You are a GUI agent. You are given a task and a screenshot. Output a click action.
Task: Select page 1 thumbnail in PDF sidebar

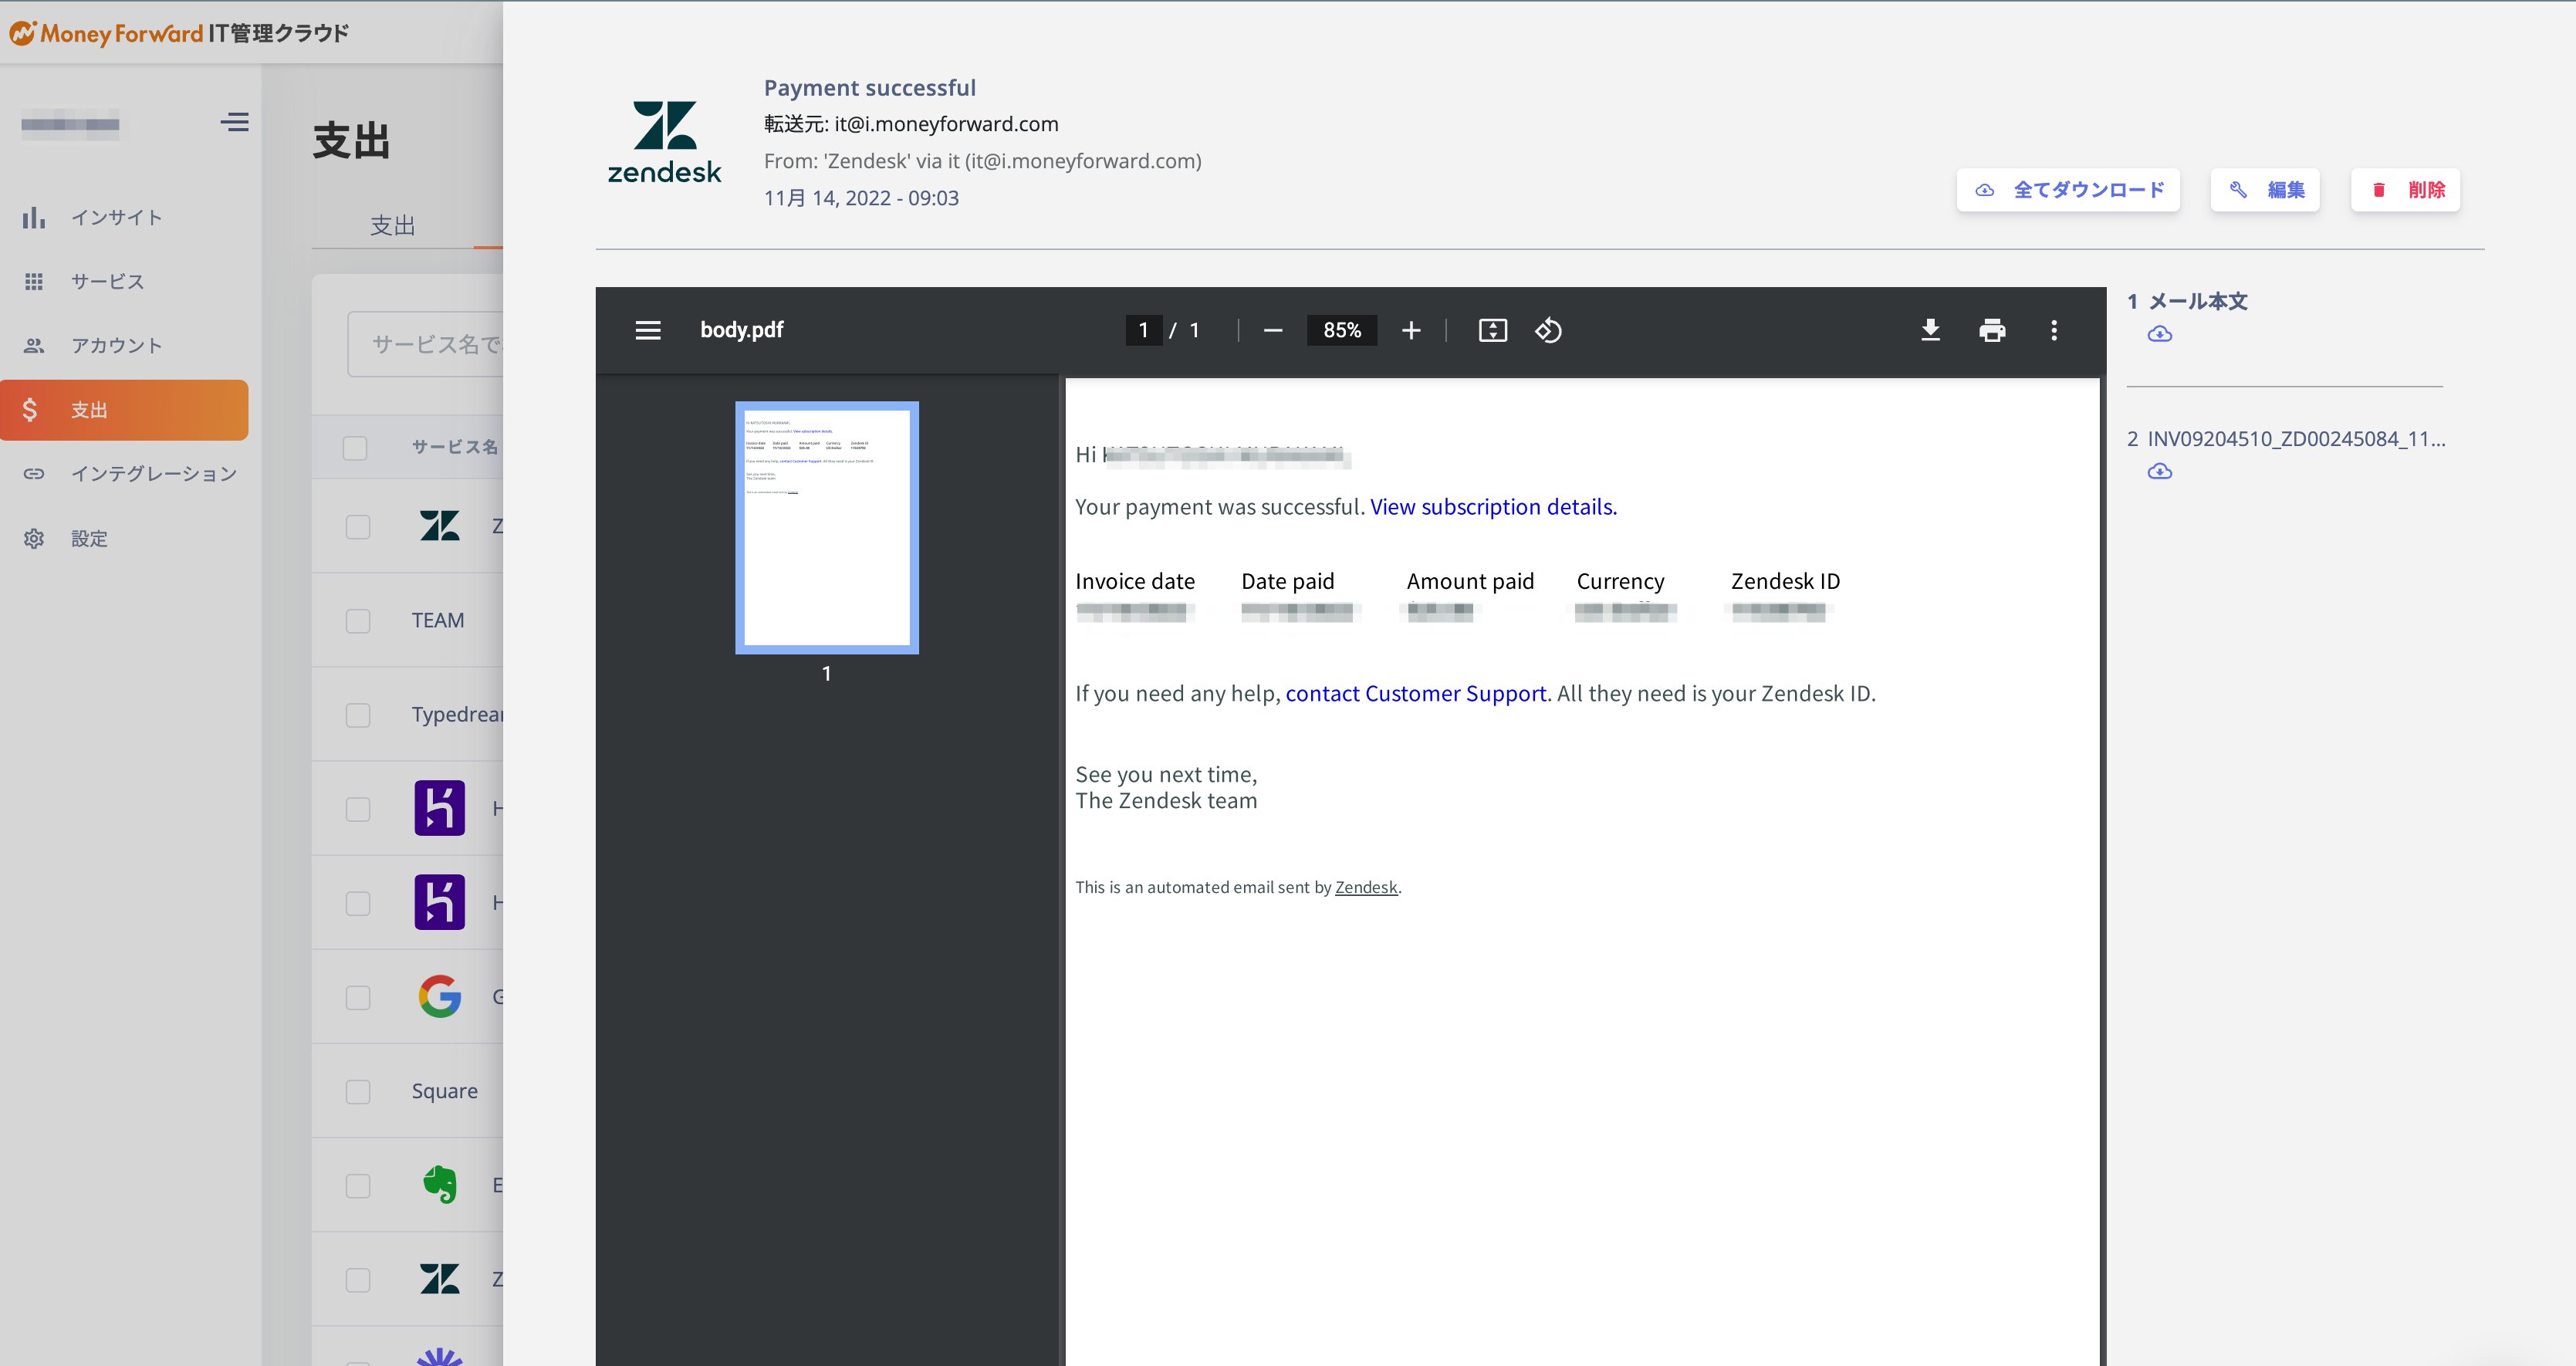click(x=827, y=527)
